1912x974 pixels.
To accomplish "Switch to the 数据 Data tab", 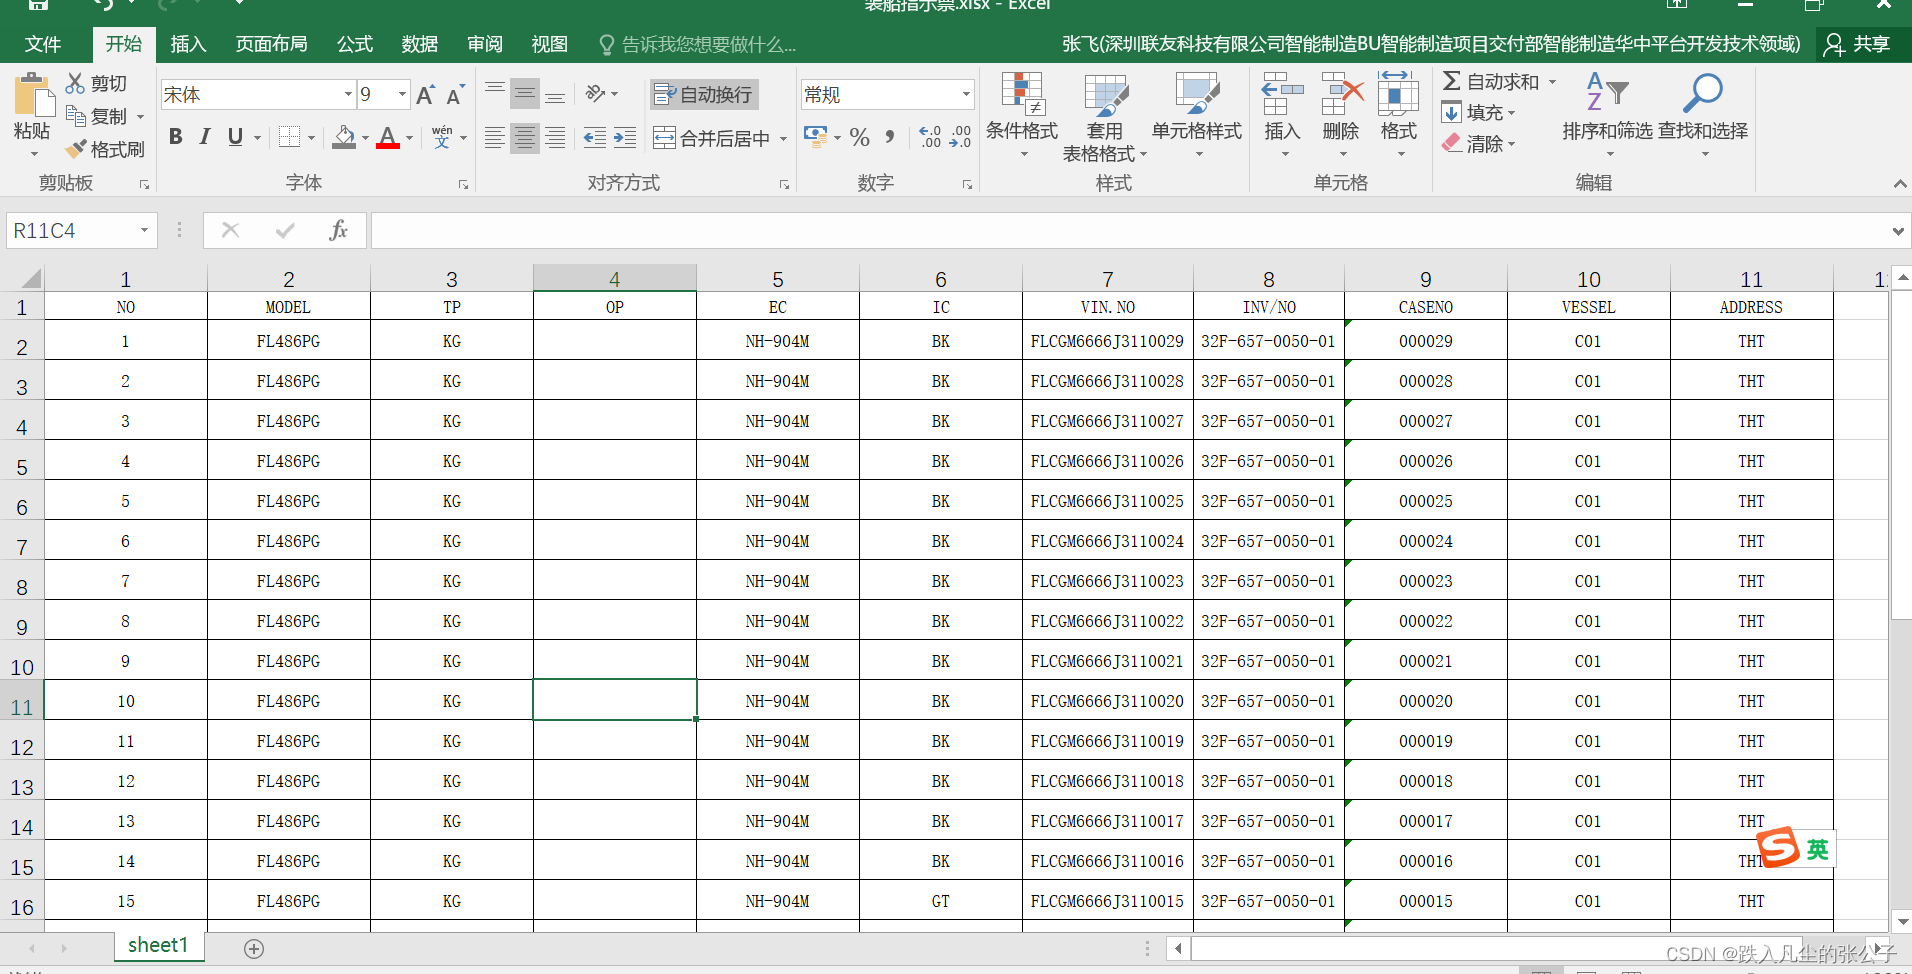I will pyautogui.click(x=419, y=44).
